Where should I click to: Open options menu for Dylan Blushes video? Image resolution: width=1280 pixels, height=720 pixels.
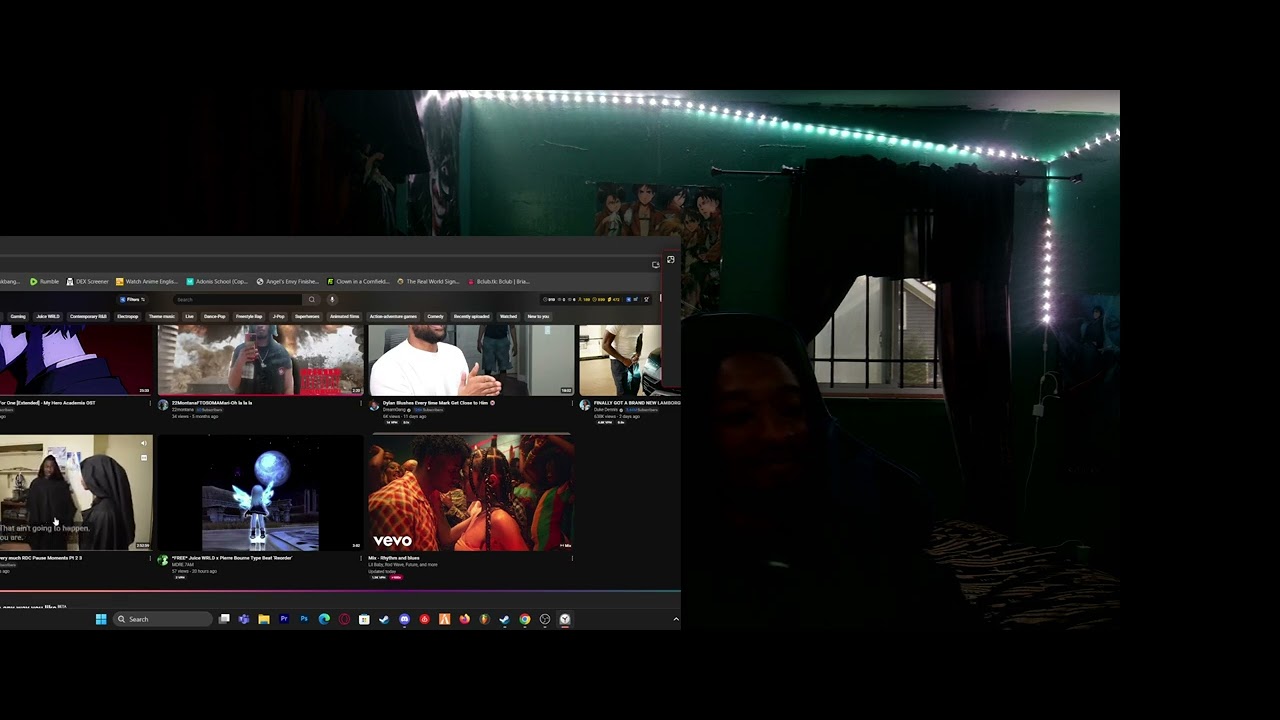coord(572,404)
